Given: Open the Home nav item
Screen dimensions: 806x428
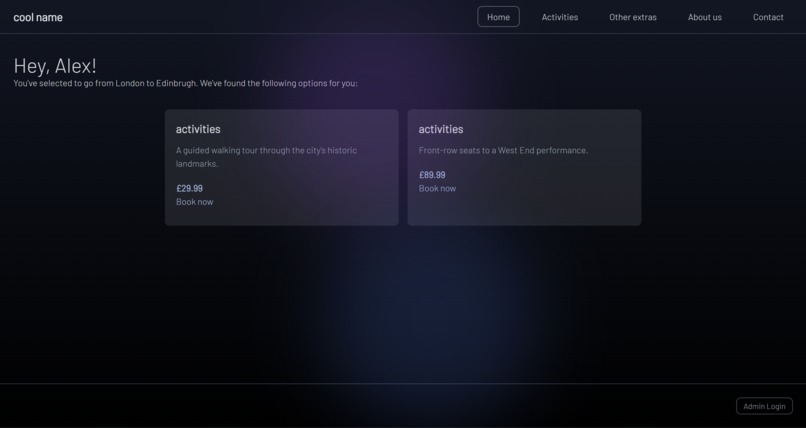Looking at the screenshot, I should click(x=498, y=17).
